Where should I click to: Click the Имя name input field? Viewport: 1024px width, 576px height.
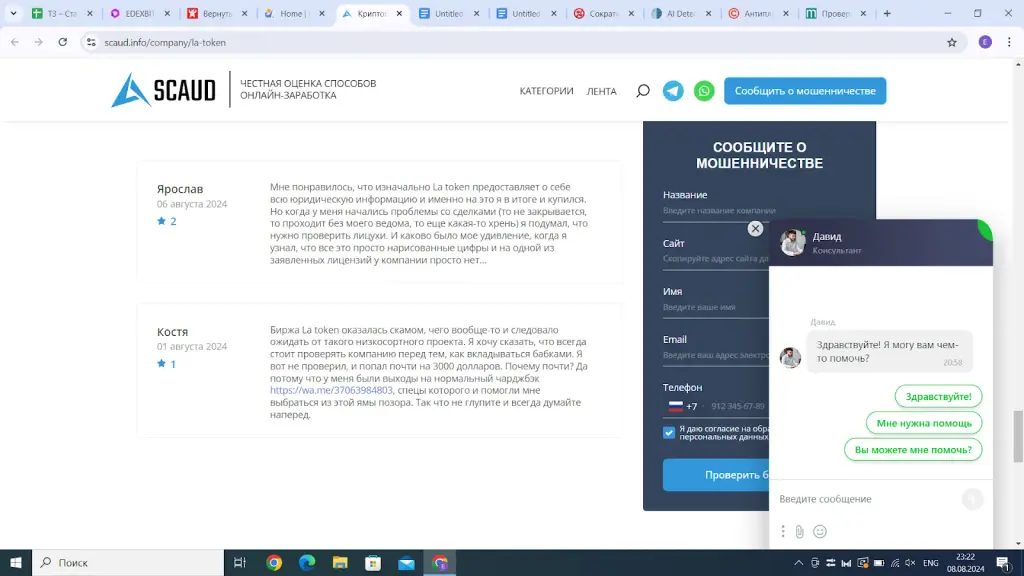716,307
